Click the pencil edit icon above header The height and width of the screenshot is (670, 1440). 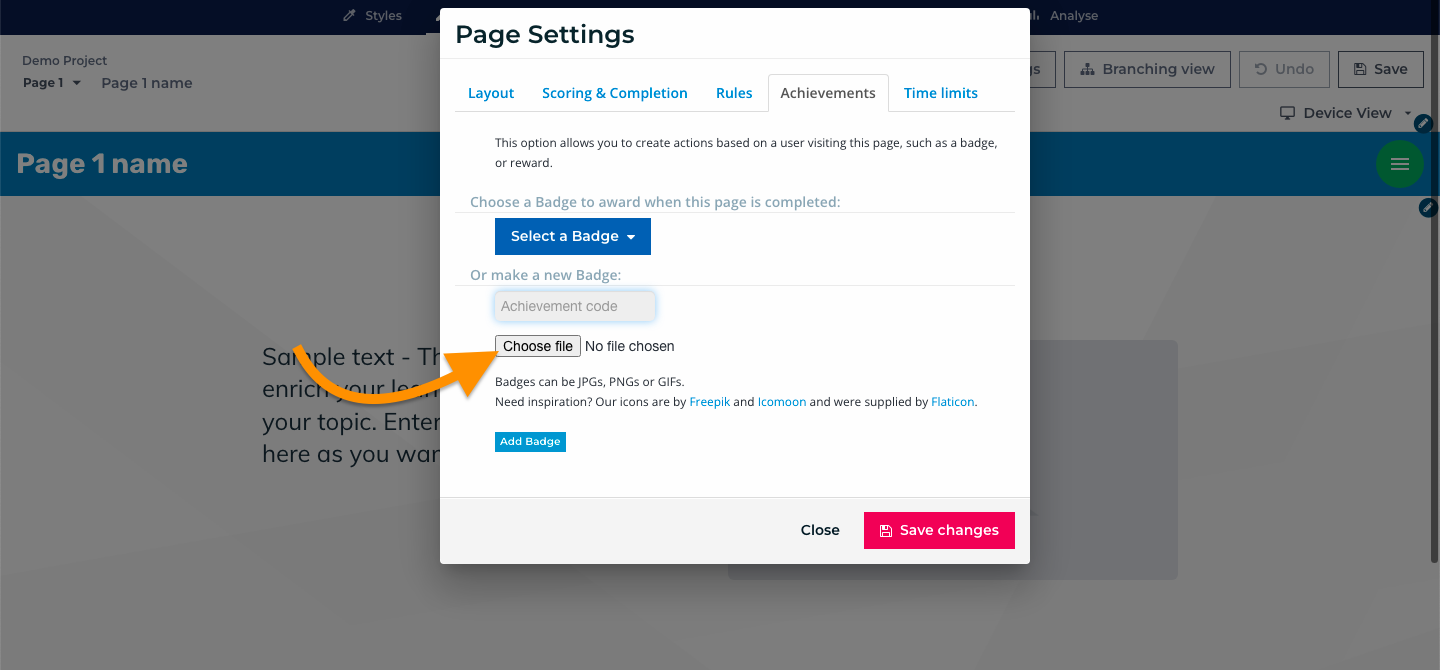pyautogui.click(x=1424, y=123)
